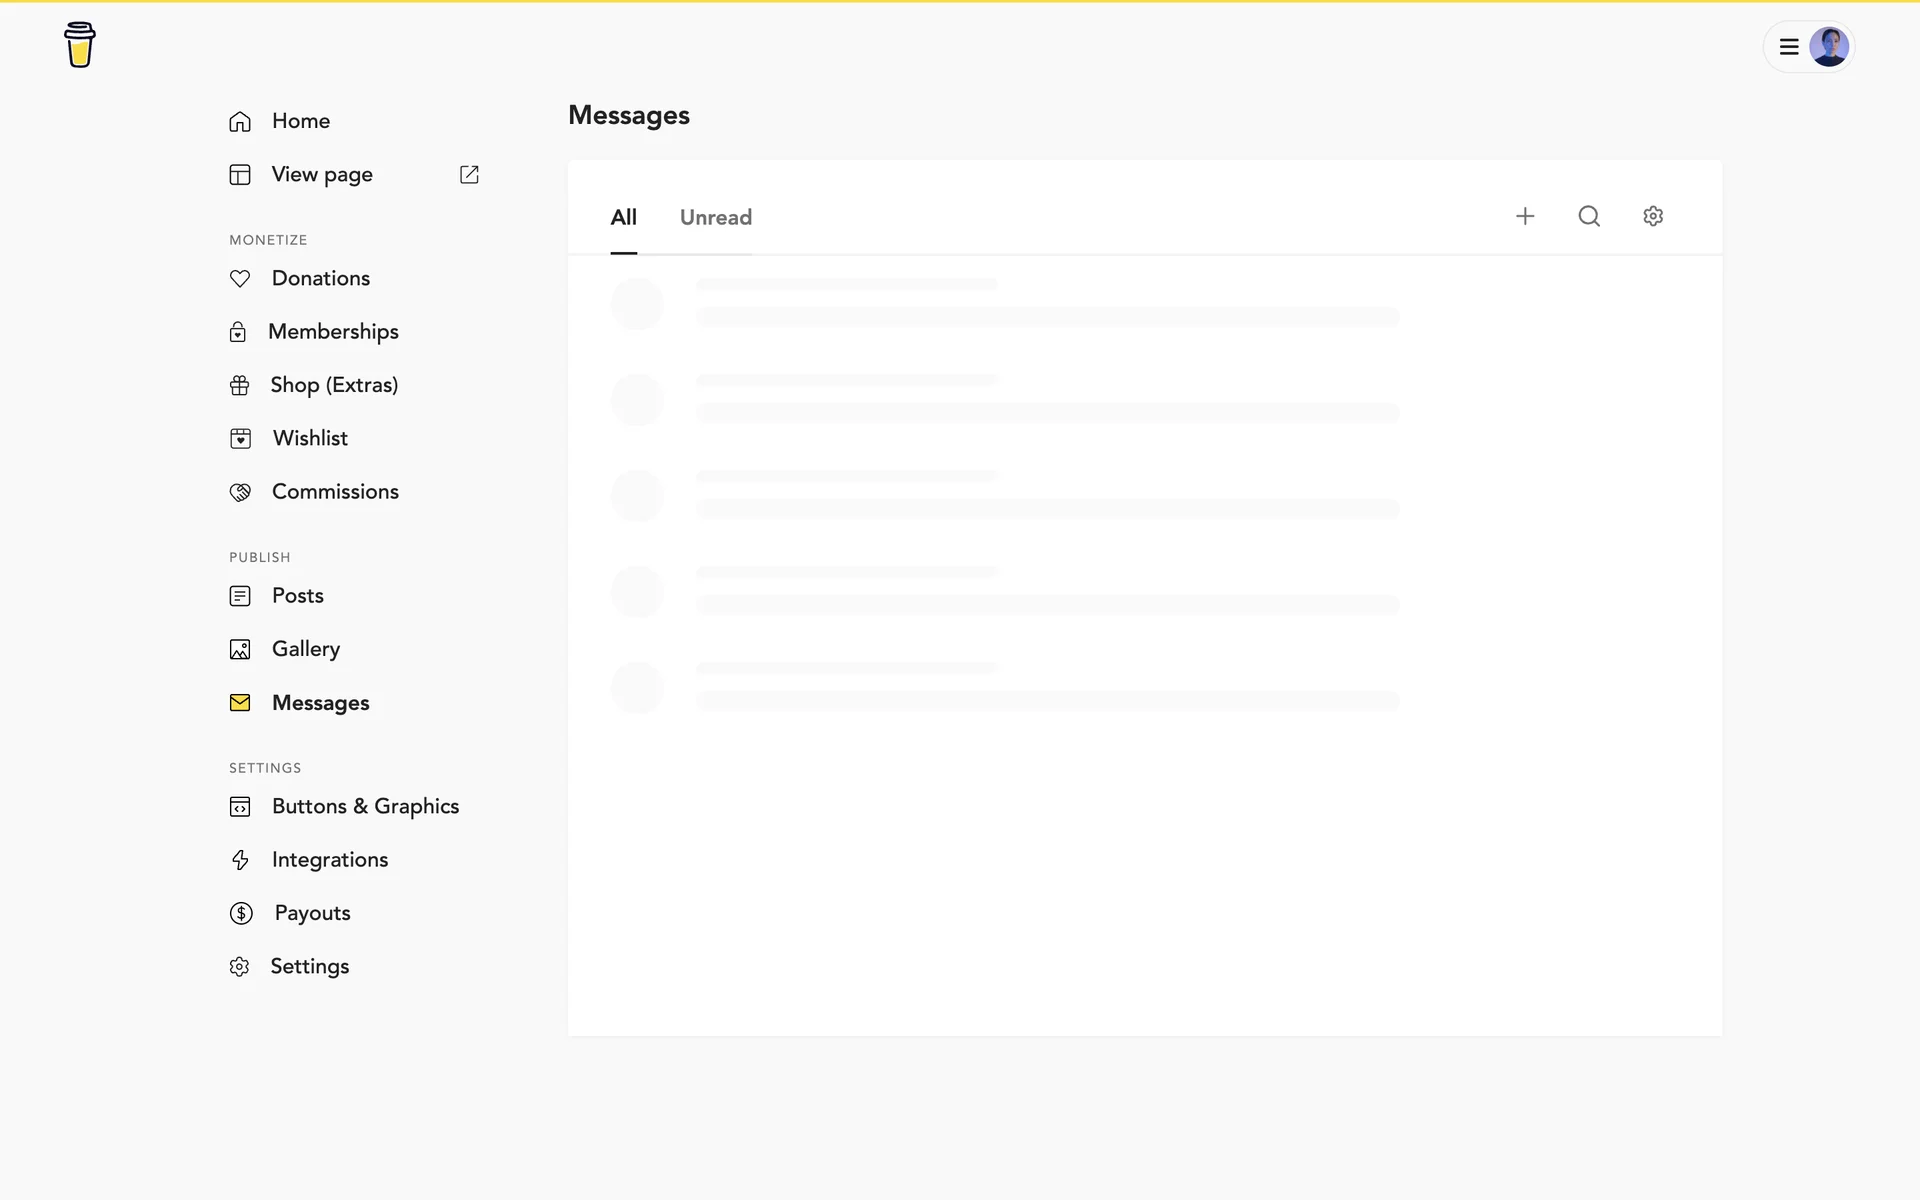
Task: Go to Home in the sidebar
Action: coord(300,121)
